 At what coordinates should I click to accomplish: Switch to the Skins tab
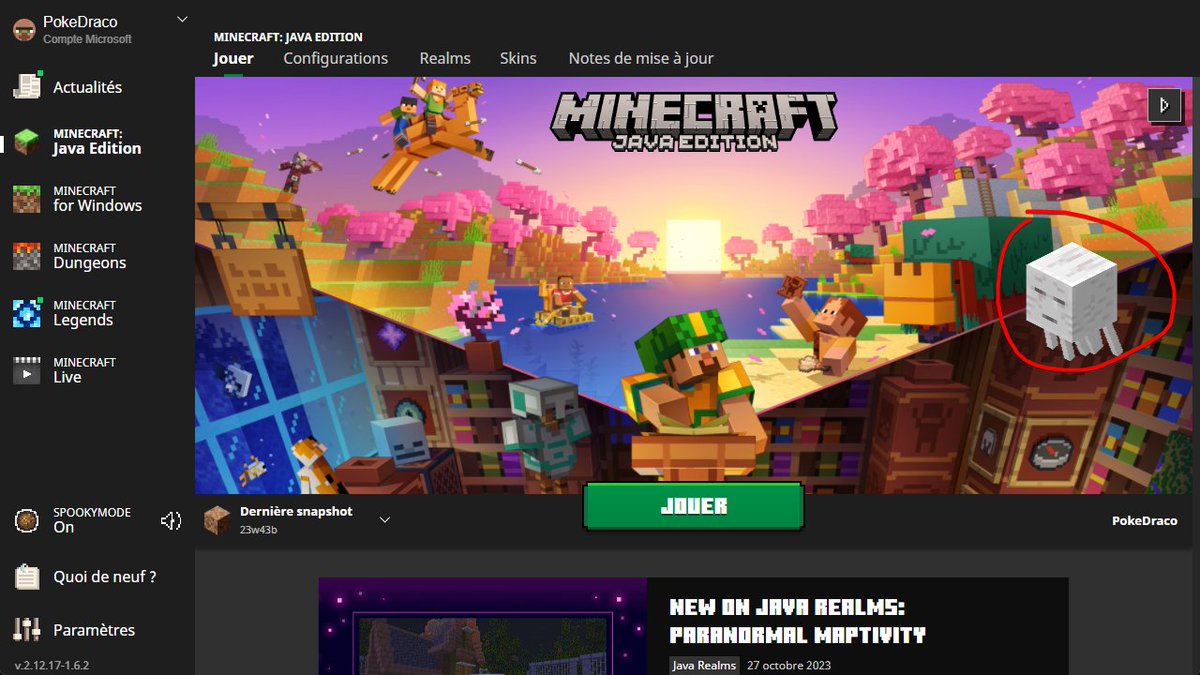[518, 58]
